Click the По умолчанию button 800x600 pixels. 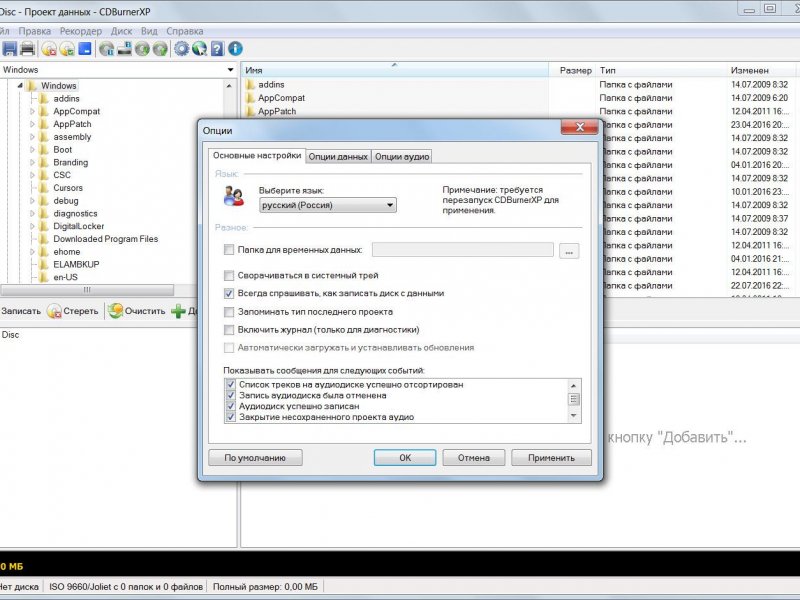pos(255,458)
